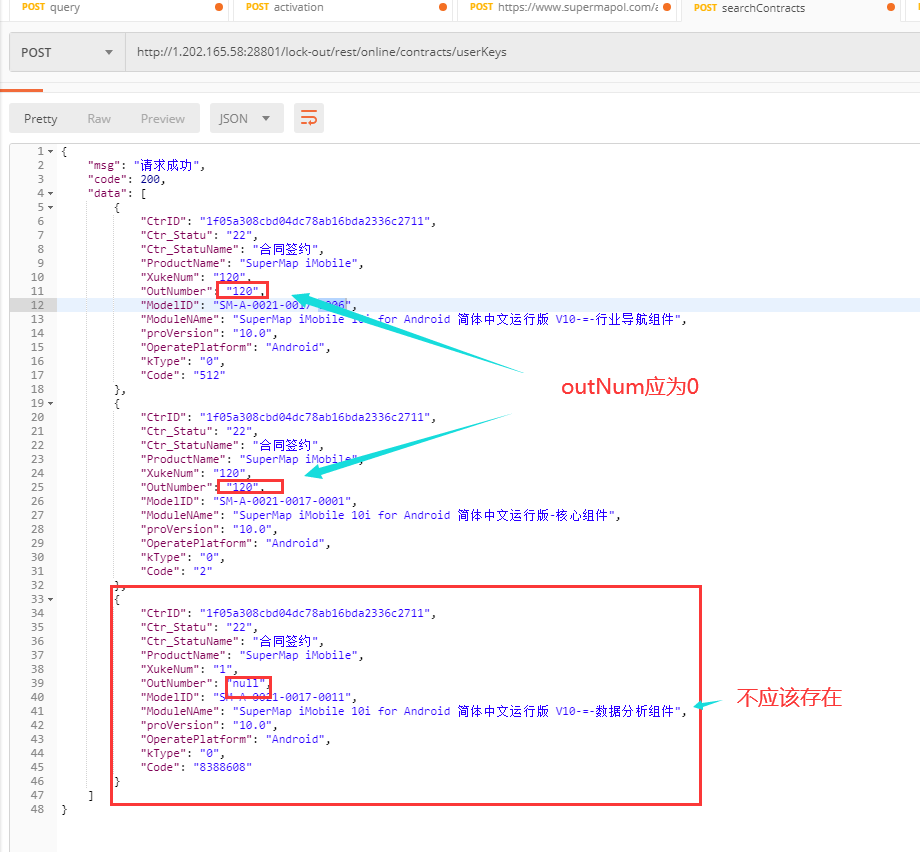Collapse second data object at line 19
Screen dimensions: 920x852
pos(51,403)
